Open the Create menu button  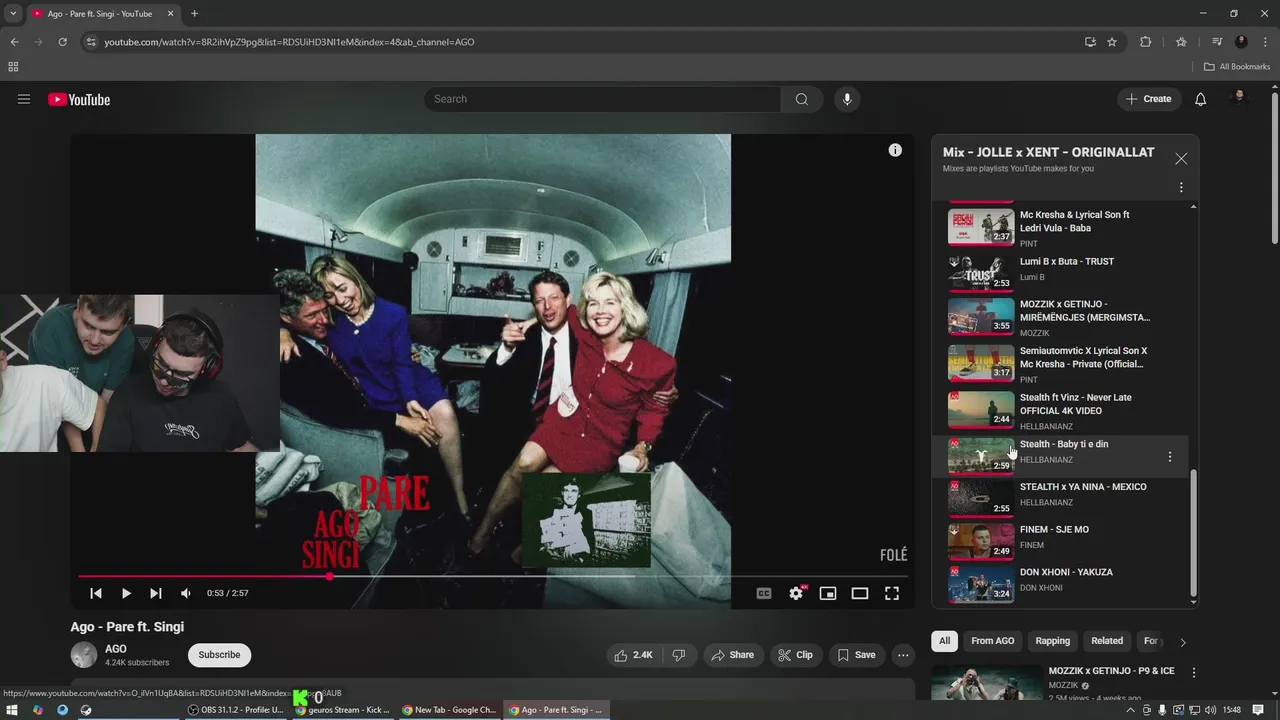(x=1148, y=99)
